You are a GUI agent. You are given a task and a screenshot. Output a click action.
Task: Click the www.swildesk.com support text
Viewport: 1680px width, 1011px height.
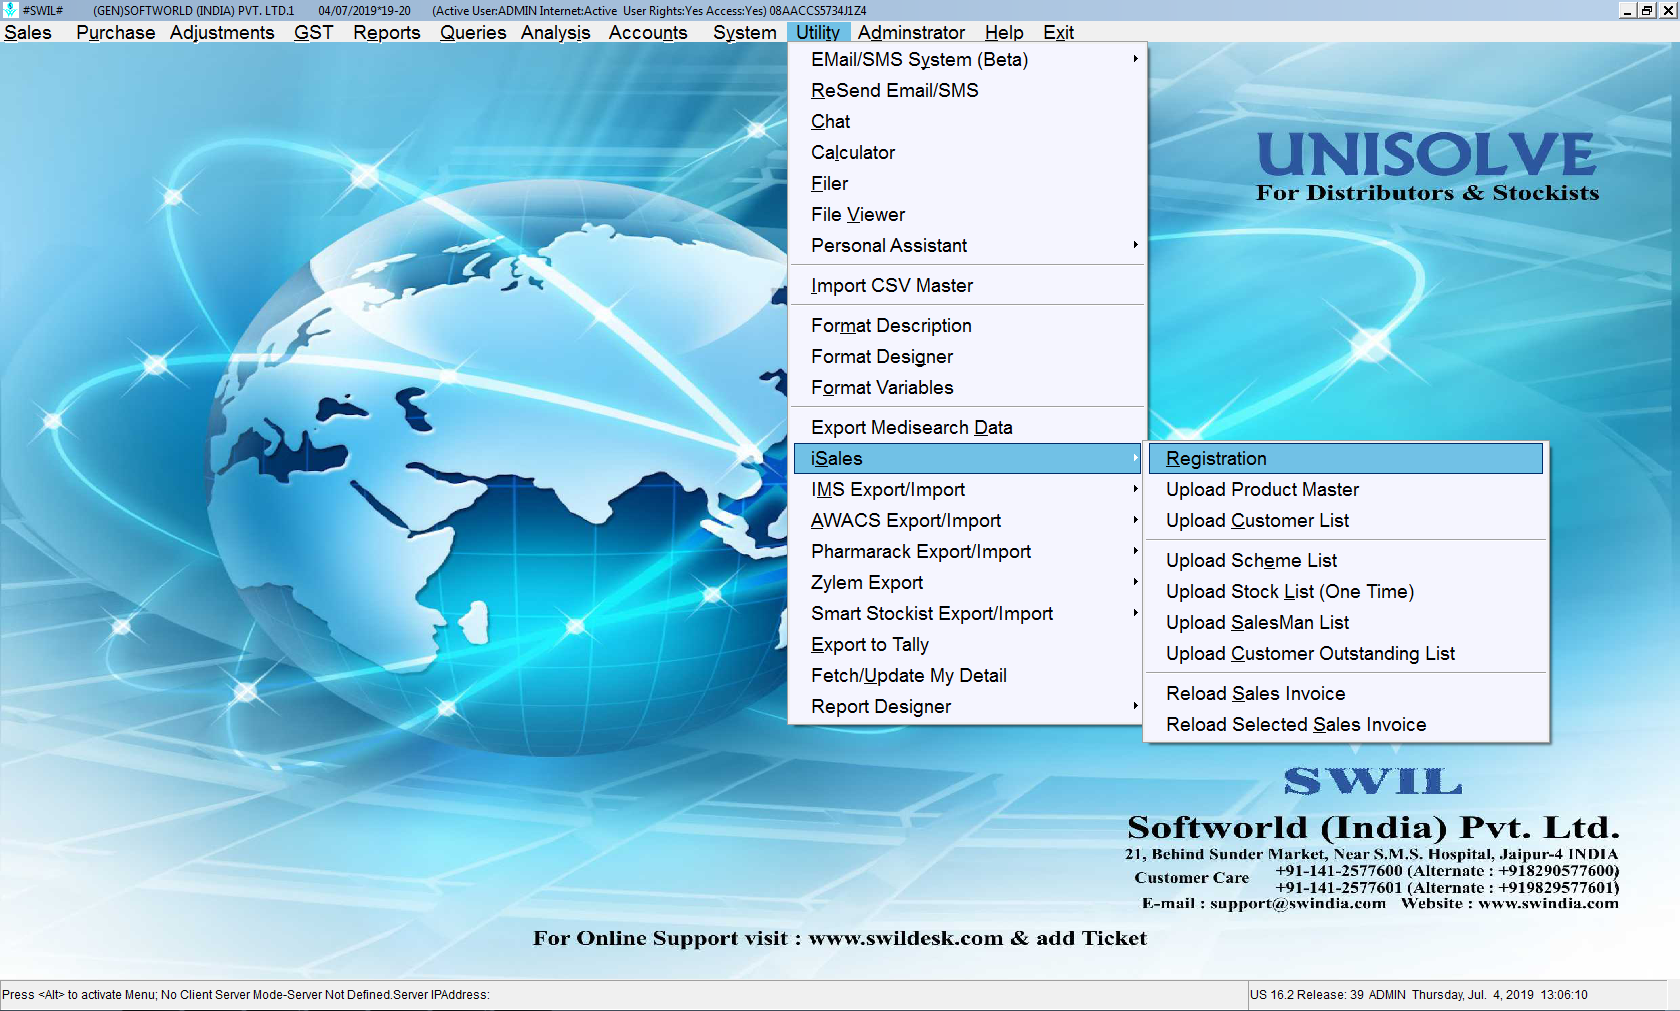[x=905, y=938]
